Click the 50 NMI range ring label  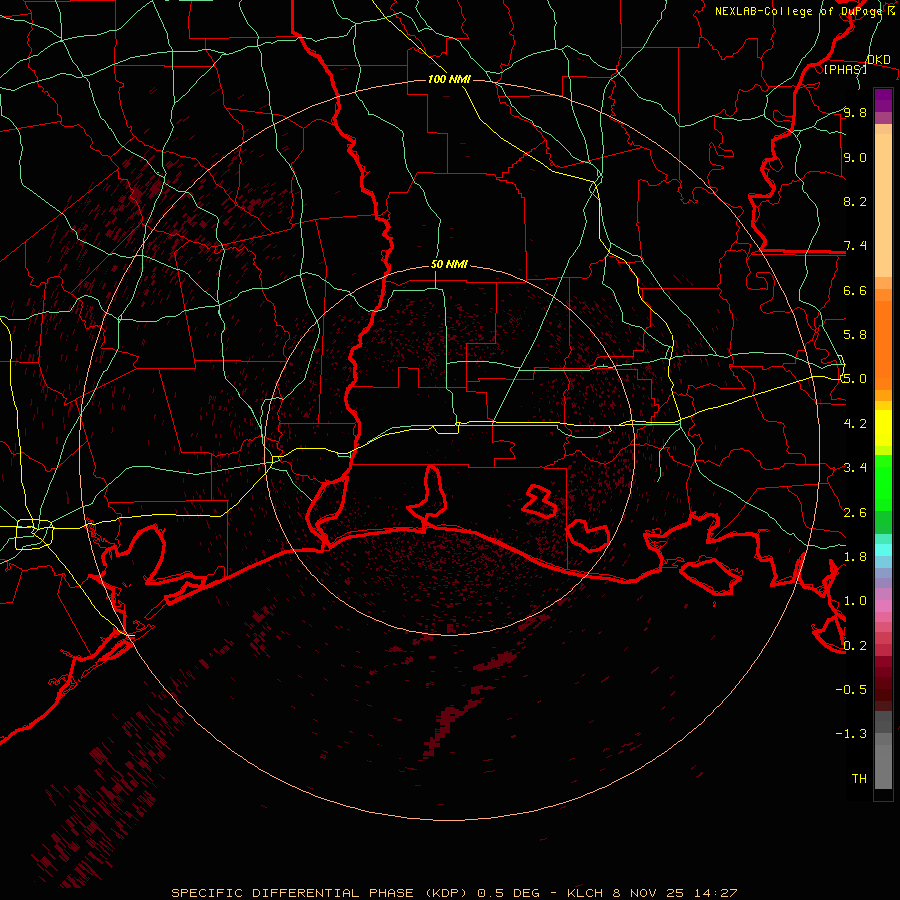(449, 265)
